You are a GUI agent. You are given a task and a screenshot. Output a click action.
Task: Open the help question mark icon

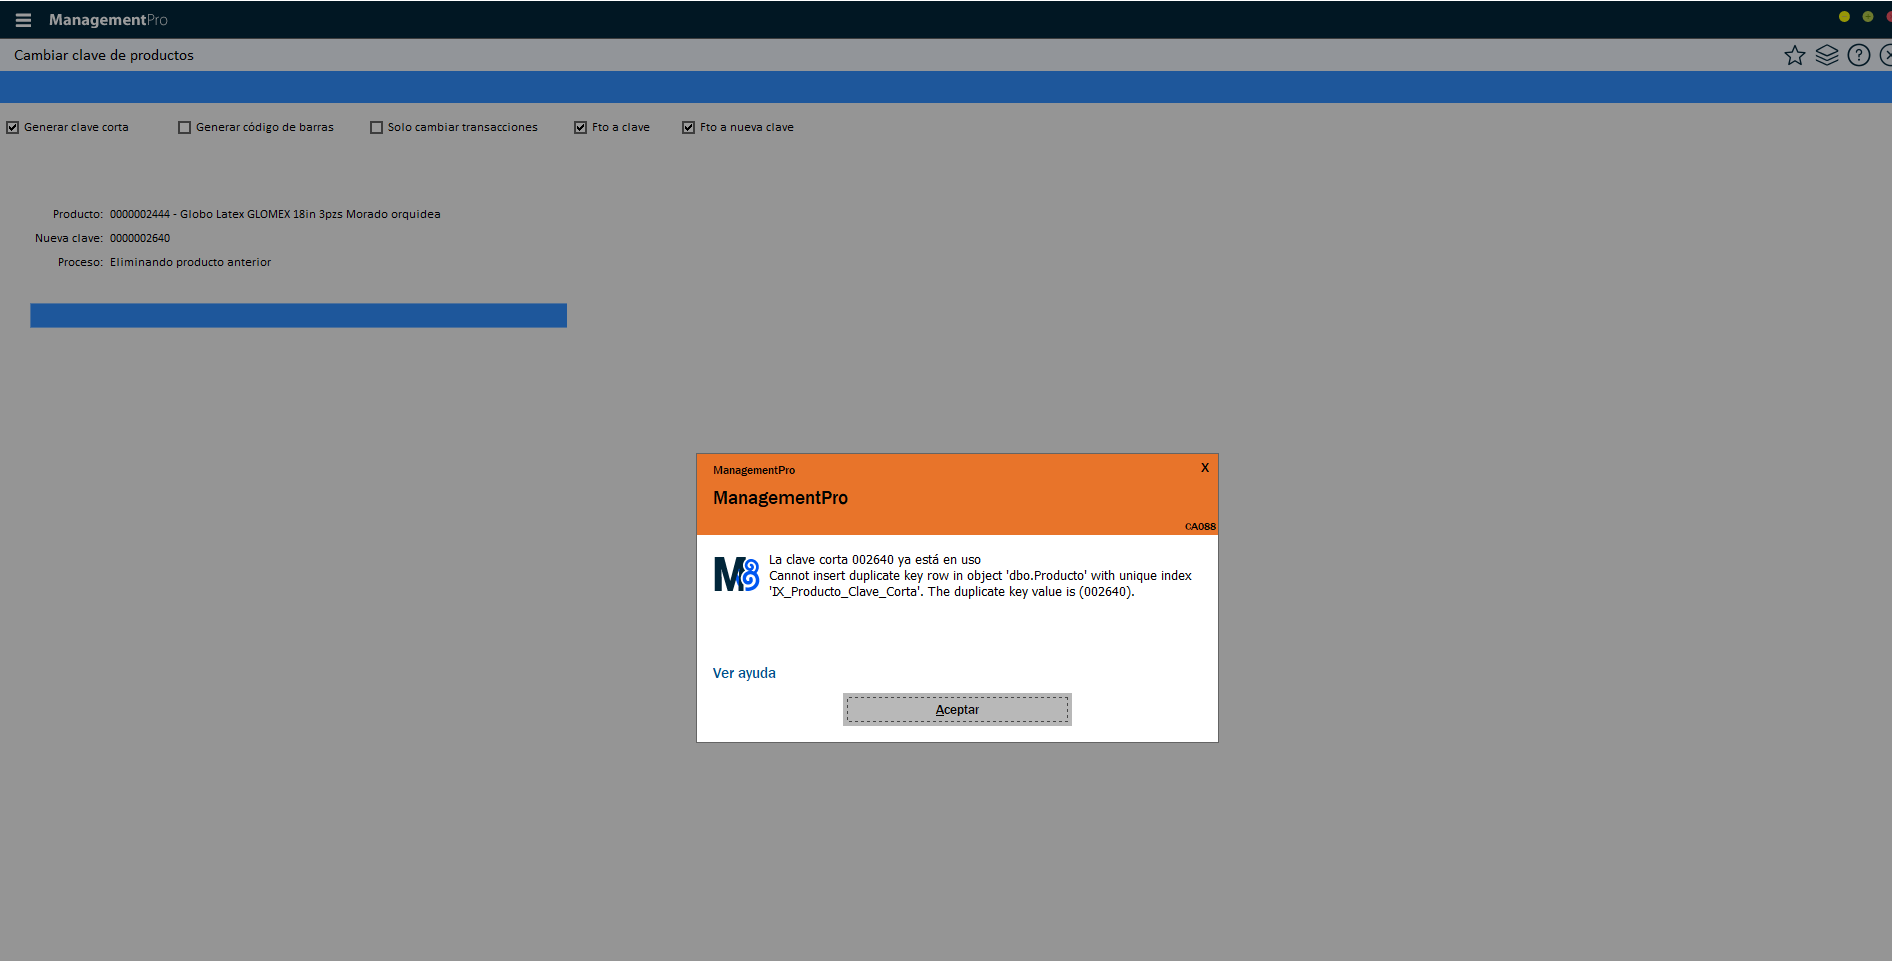coord(1859,55)
